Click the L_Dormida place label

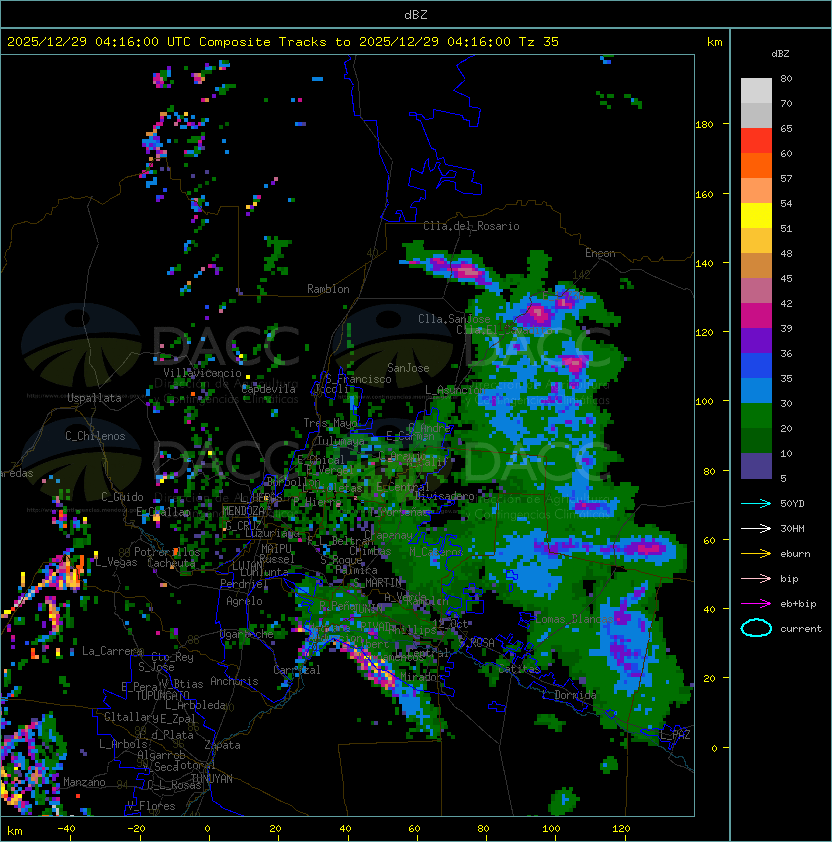point(569,695)
